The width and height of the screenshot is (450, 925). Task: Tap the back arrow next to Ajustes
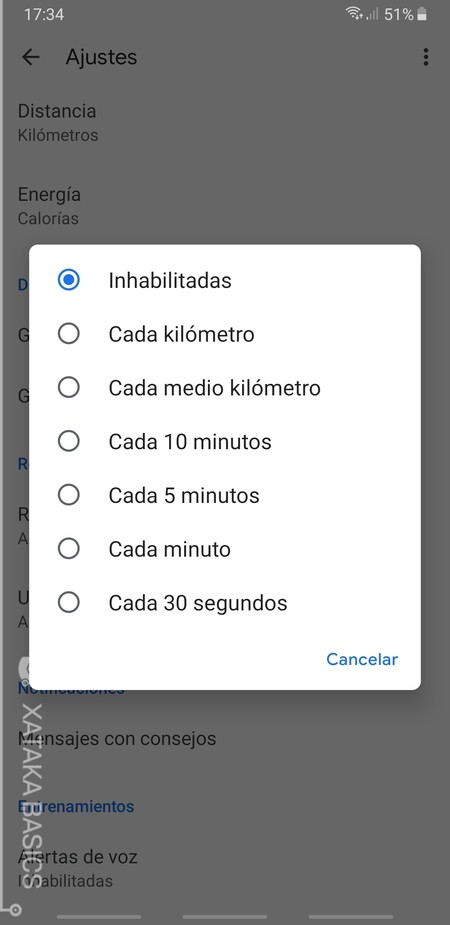30,57
